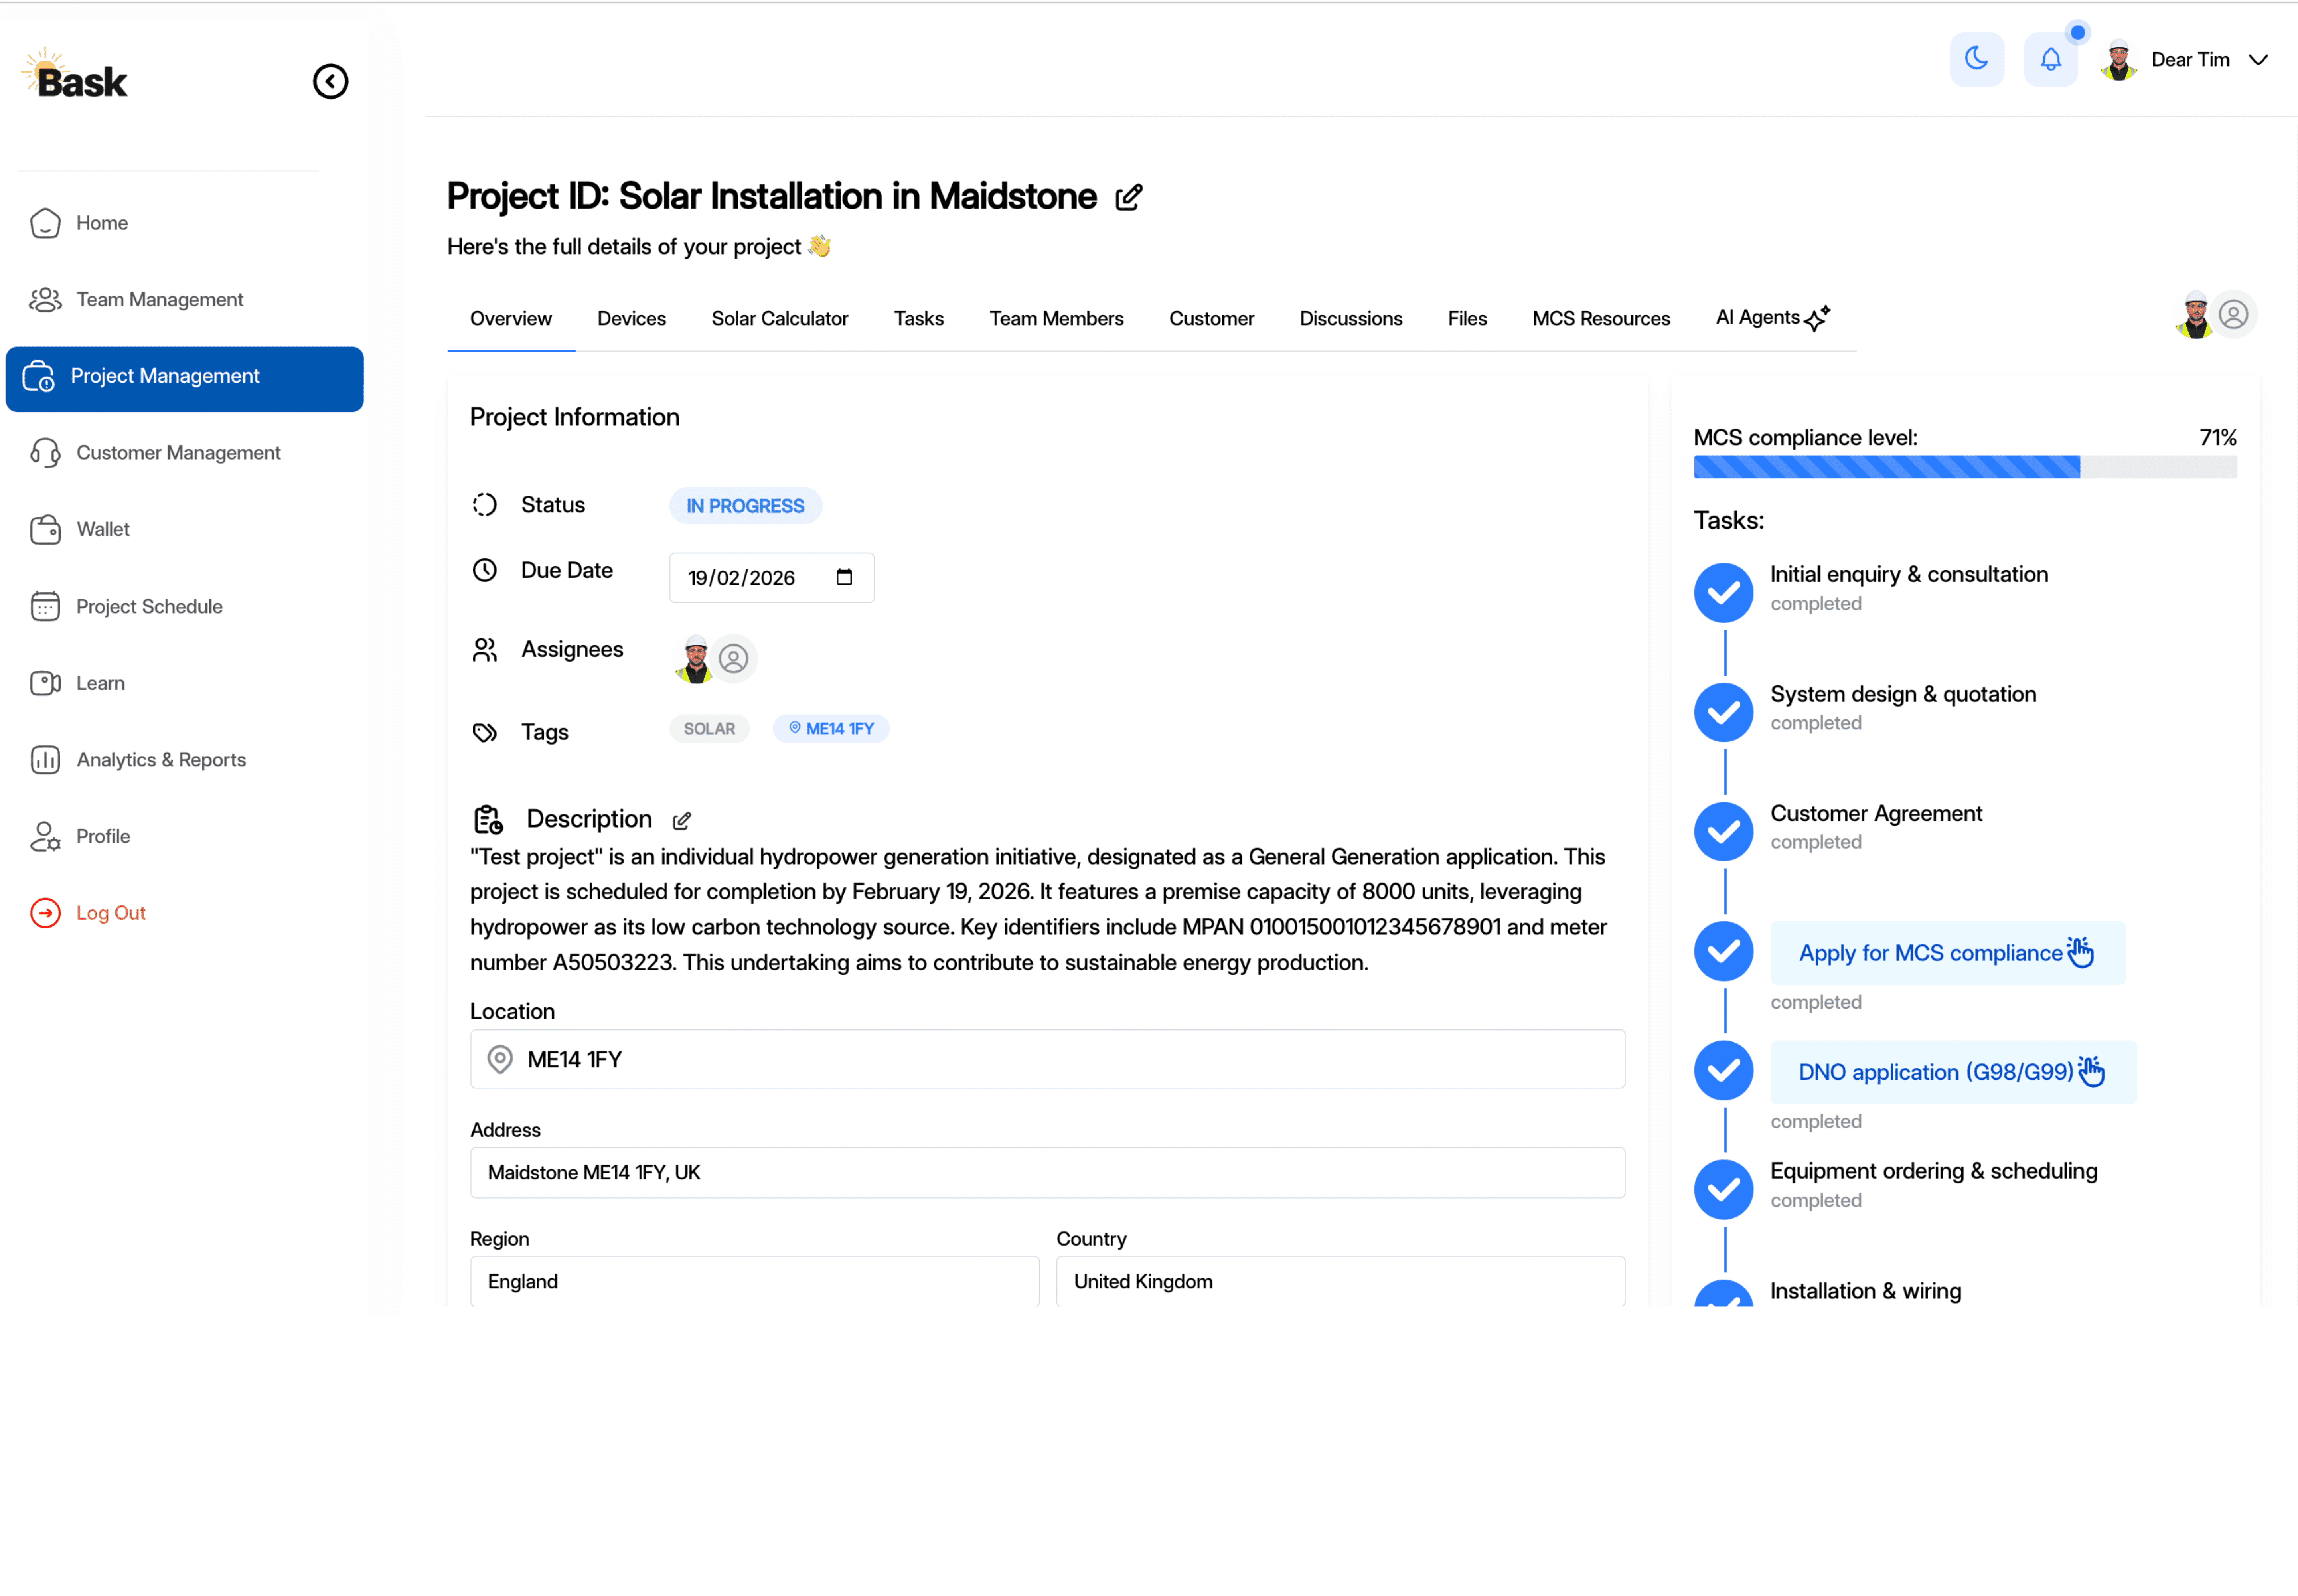
Task: Open the Solar Calculator tab
Action: pyautogui.click(x=780, y=319)
